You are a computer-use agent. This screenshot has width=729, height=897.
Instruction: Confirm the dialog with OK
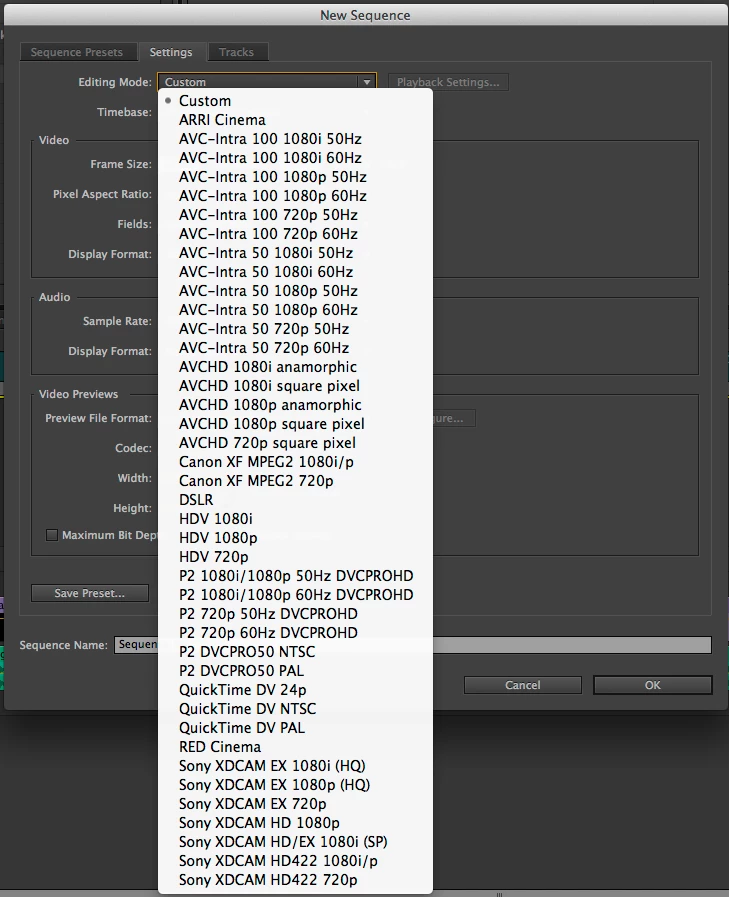click(x=653, y=685)
